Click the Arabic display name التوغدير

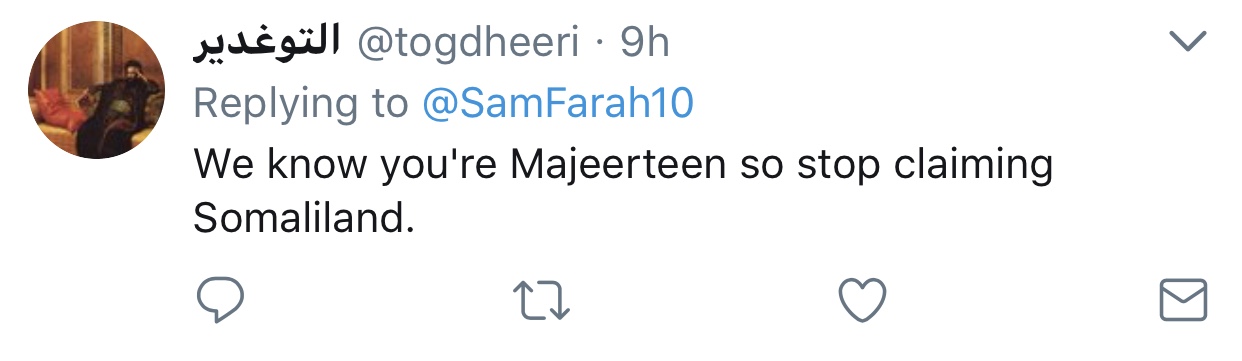[x=265, y=43]
